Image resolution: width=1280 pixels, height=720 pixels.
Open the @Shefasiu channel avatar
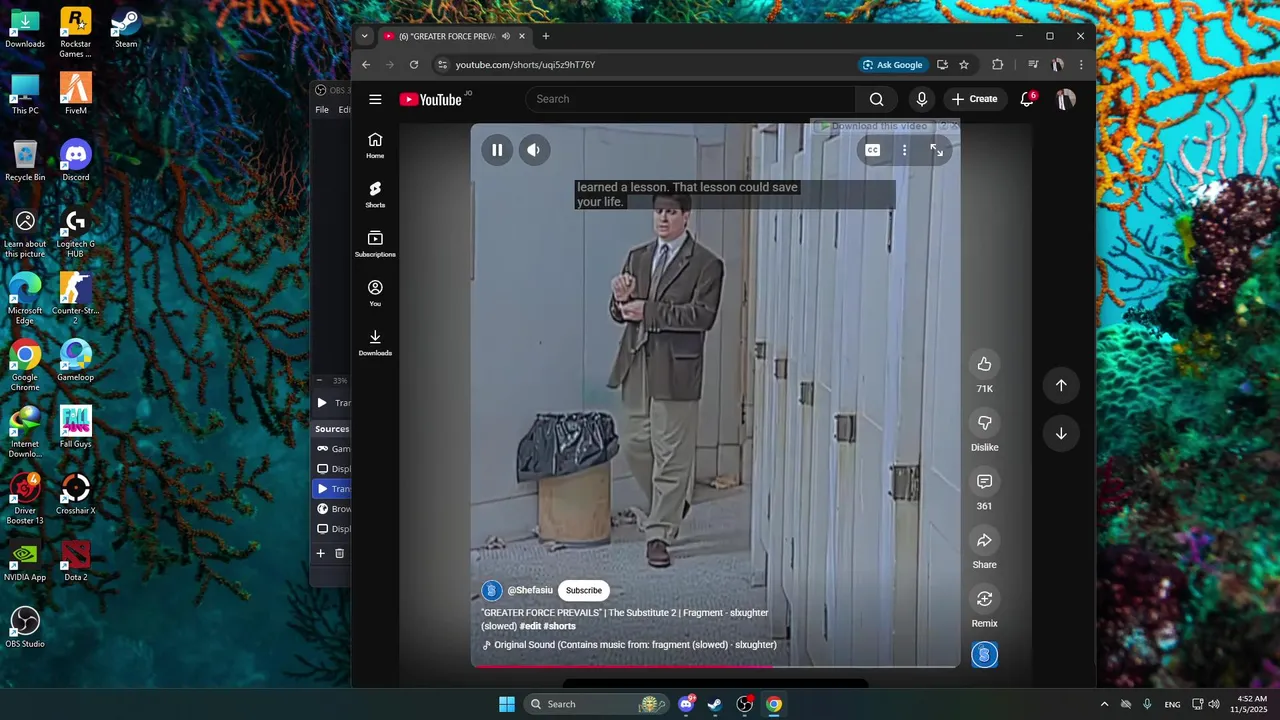[491, 590]
